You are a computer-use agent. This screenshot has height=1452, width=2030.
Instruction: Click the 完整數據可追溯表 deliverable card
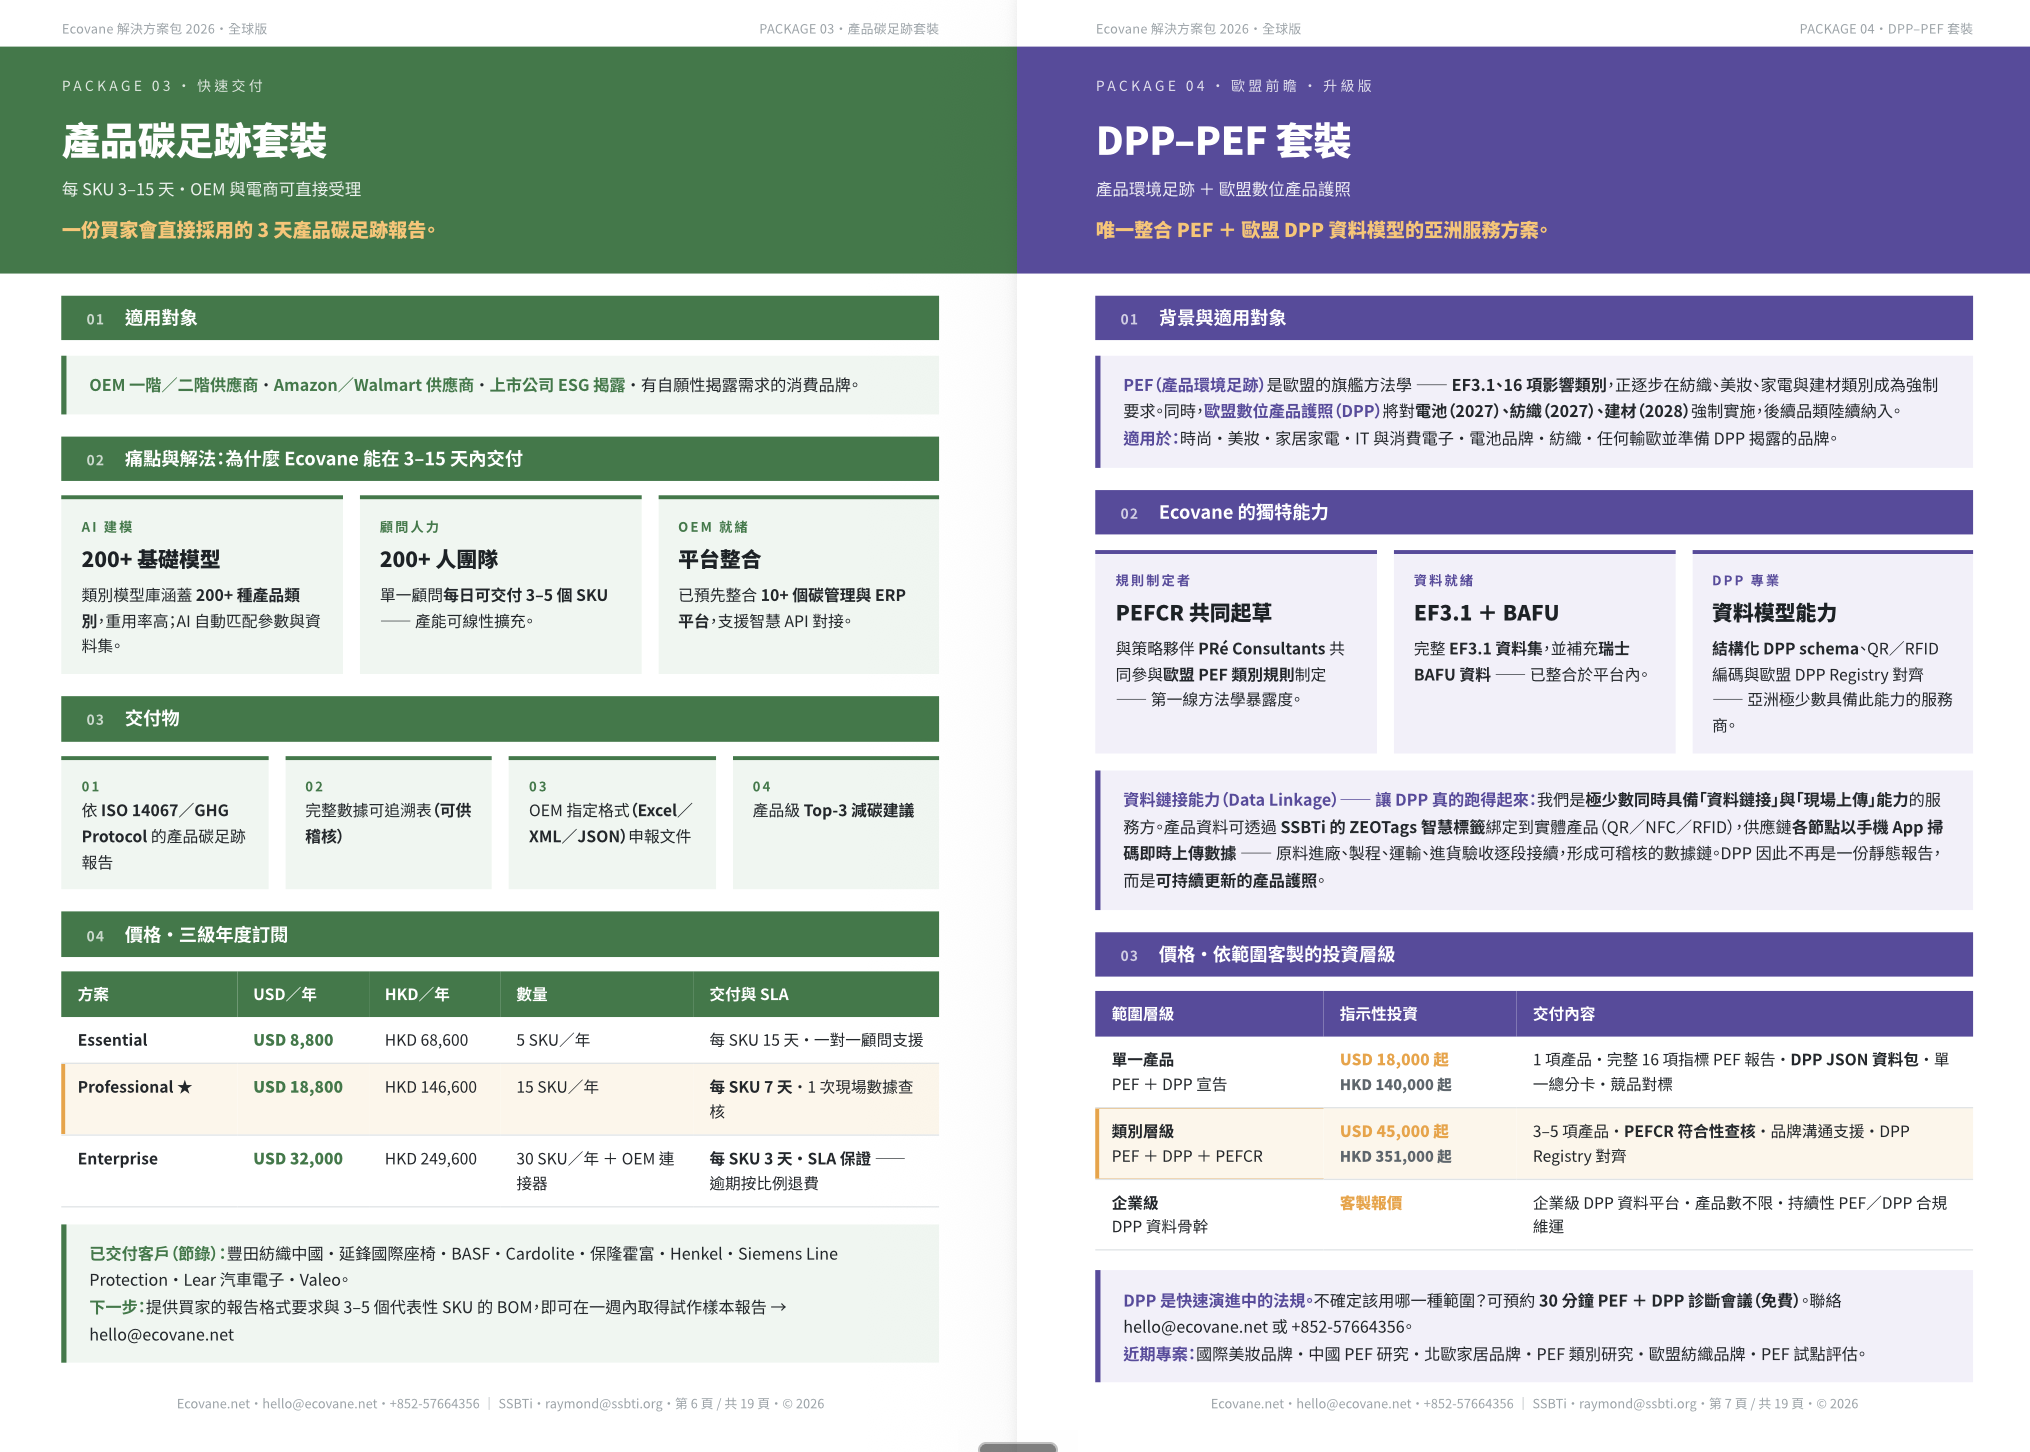coord(388,823)
